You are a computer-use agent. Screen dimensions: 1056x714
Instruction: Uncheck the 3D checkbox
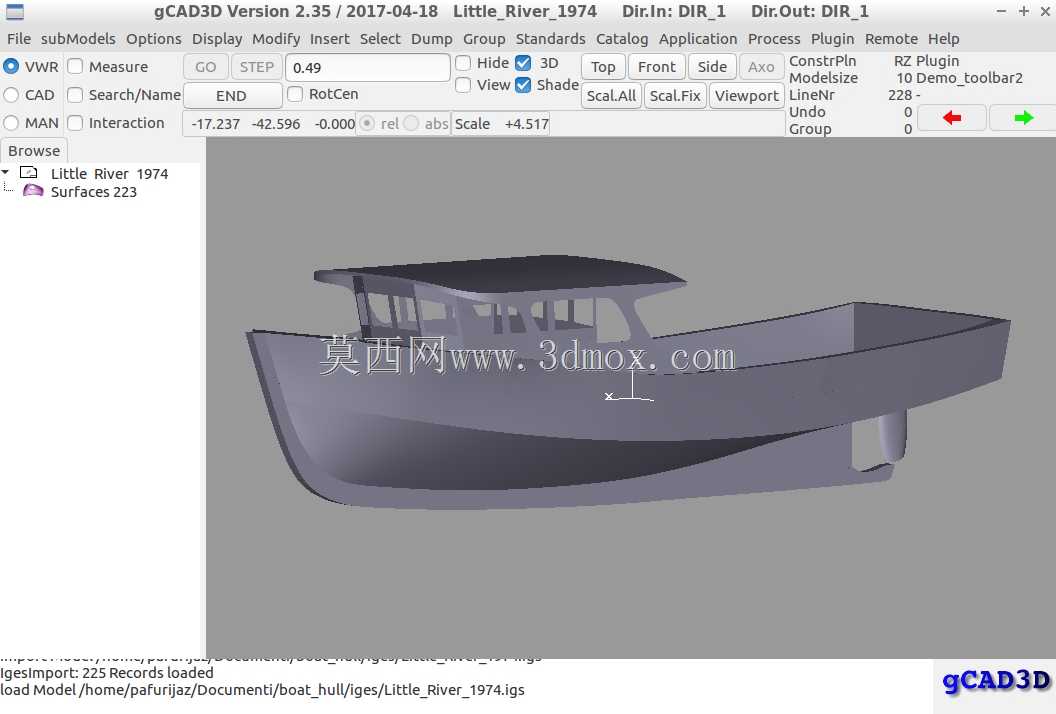[523, 63]
